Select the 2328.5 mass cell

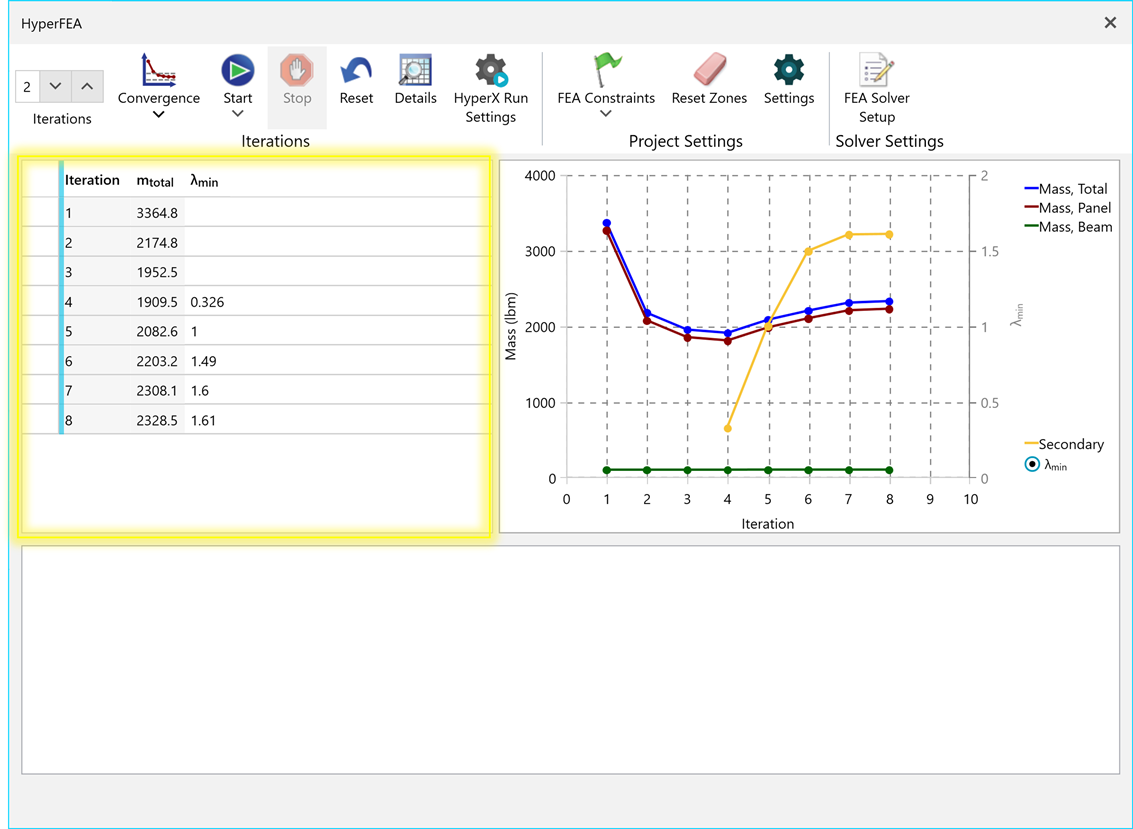[157, 421]
